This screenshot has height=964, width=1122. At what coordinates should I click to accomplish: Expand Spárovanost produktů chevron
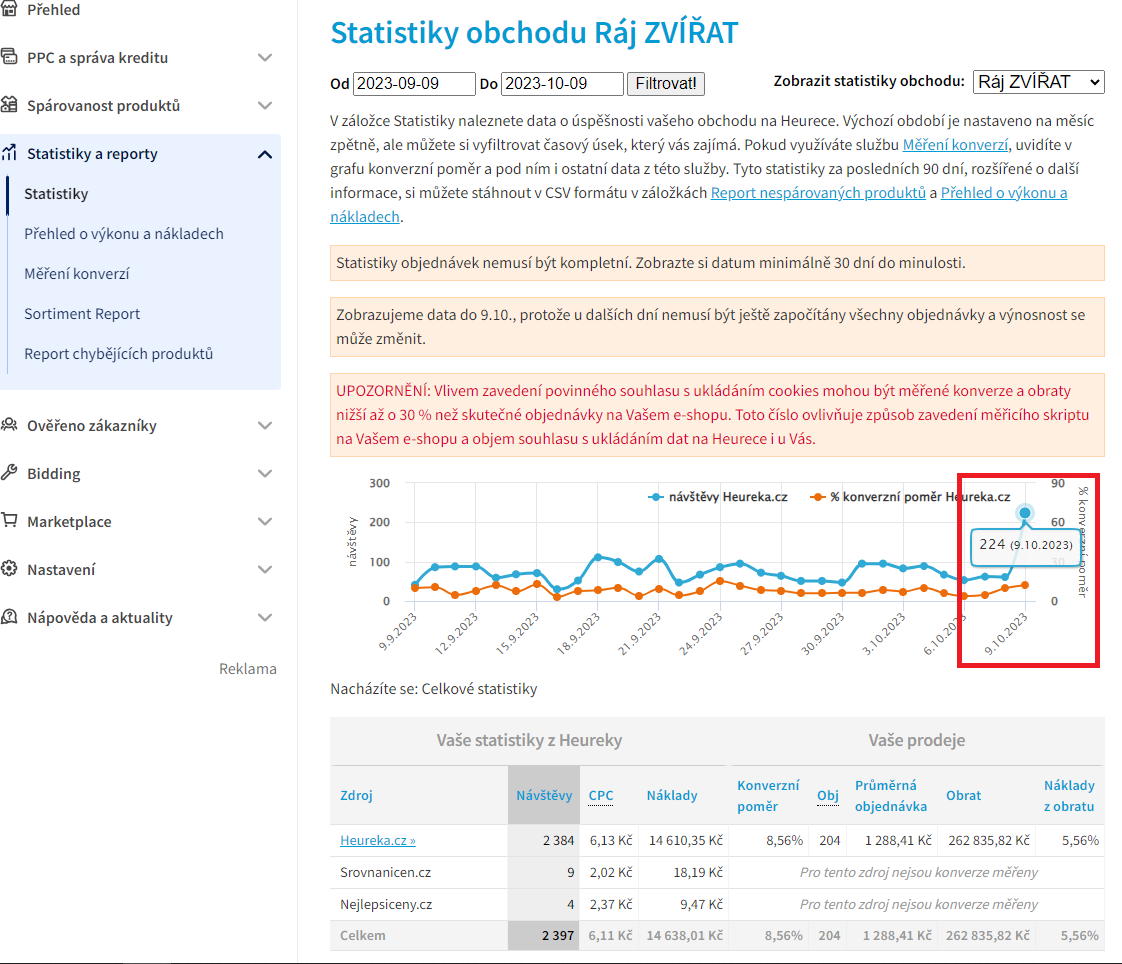(x=265, y=105)
